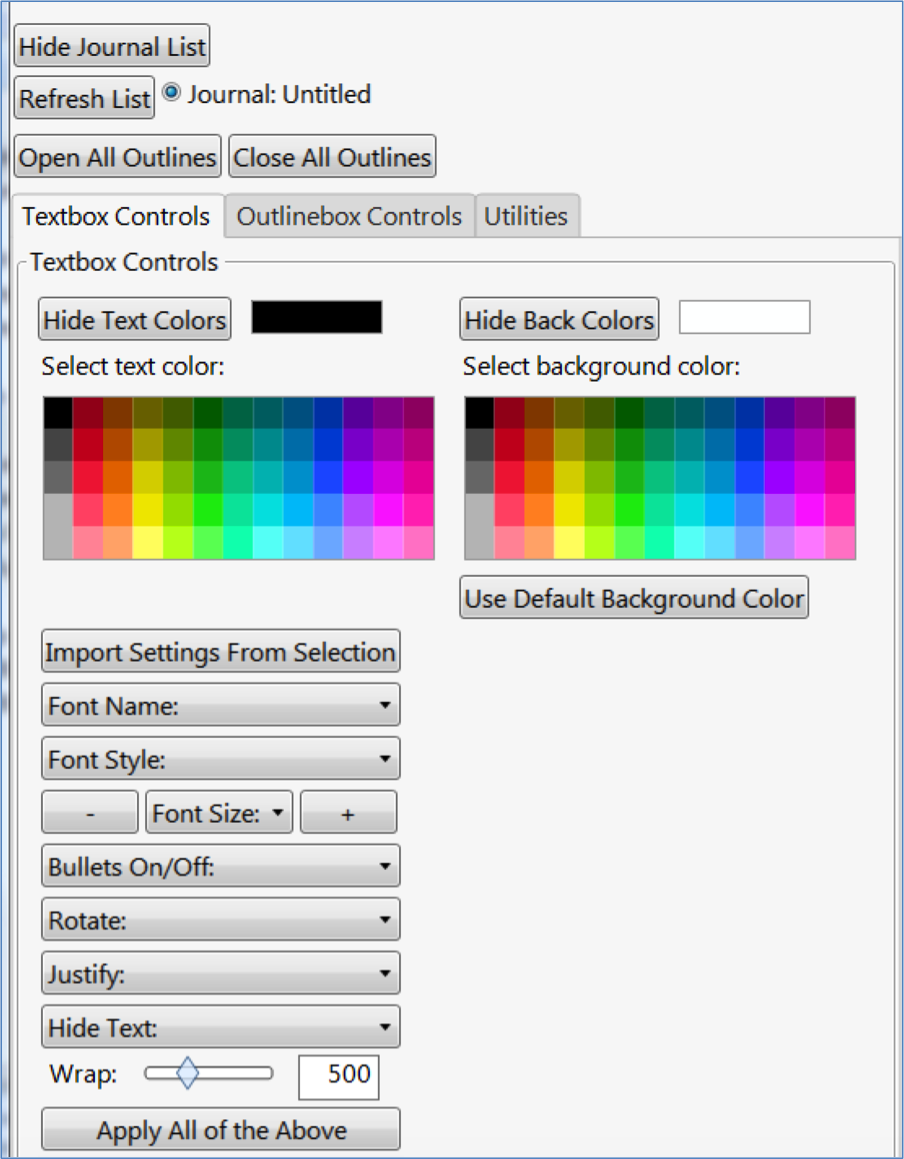904x1159 pixels.
Task: Open the Utilities tab
Action: point(527,215)
